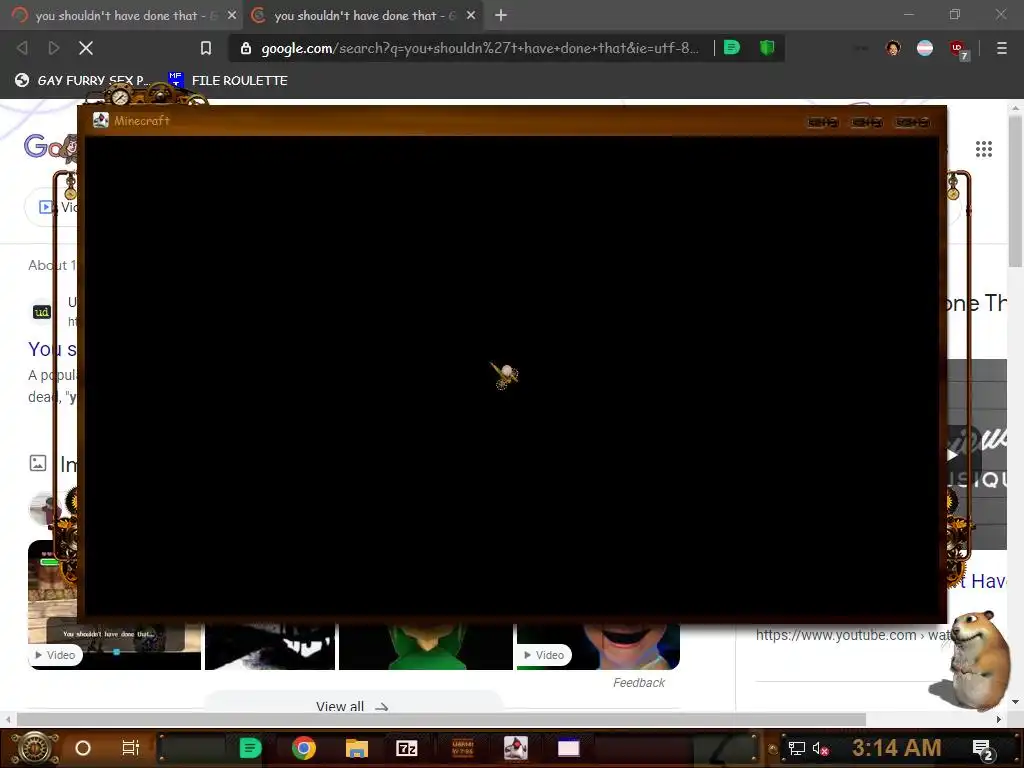Click the 3:14 AM taskbar clock
The width and height of the screenshot is (1024, 768).
coord(896,748)
